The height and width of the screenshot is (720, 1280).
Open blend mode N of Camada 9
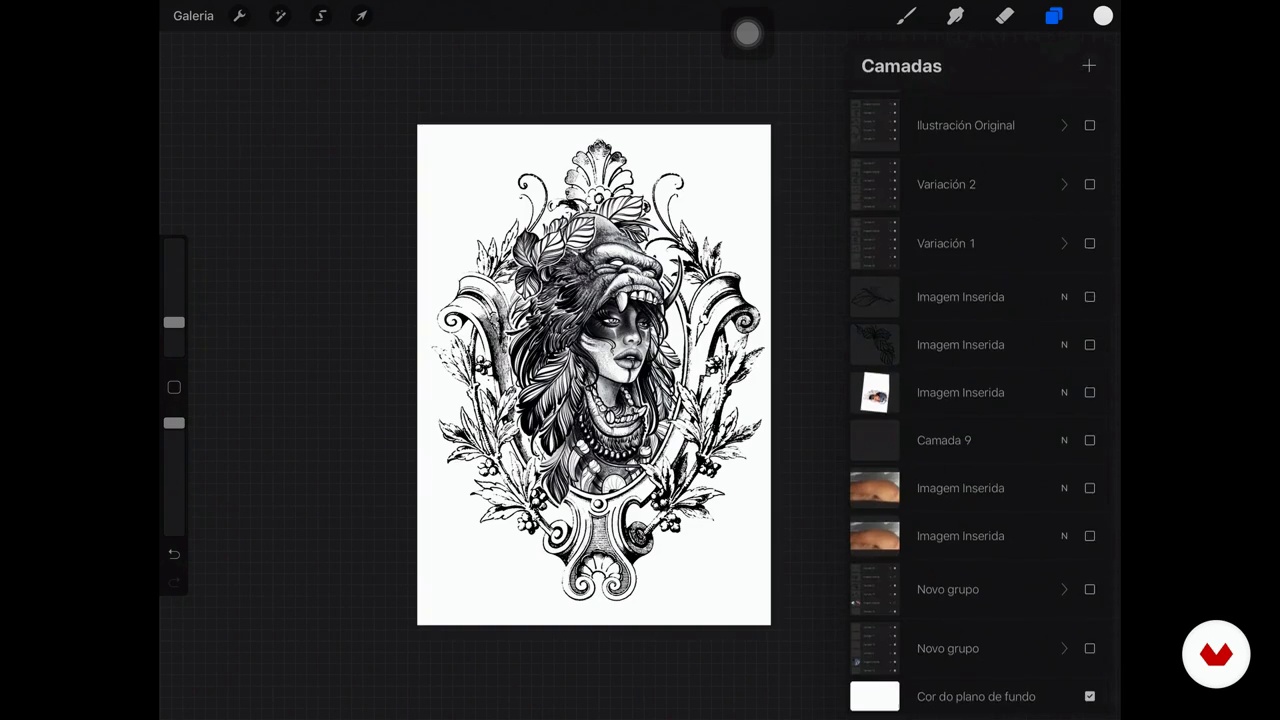tap(1064, 440)
